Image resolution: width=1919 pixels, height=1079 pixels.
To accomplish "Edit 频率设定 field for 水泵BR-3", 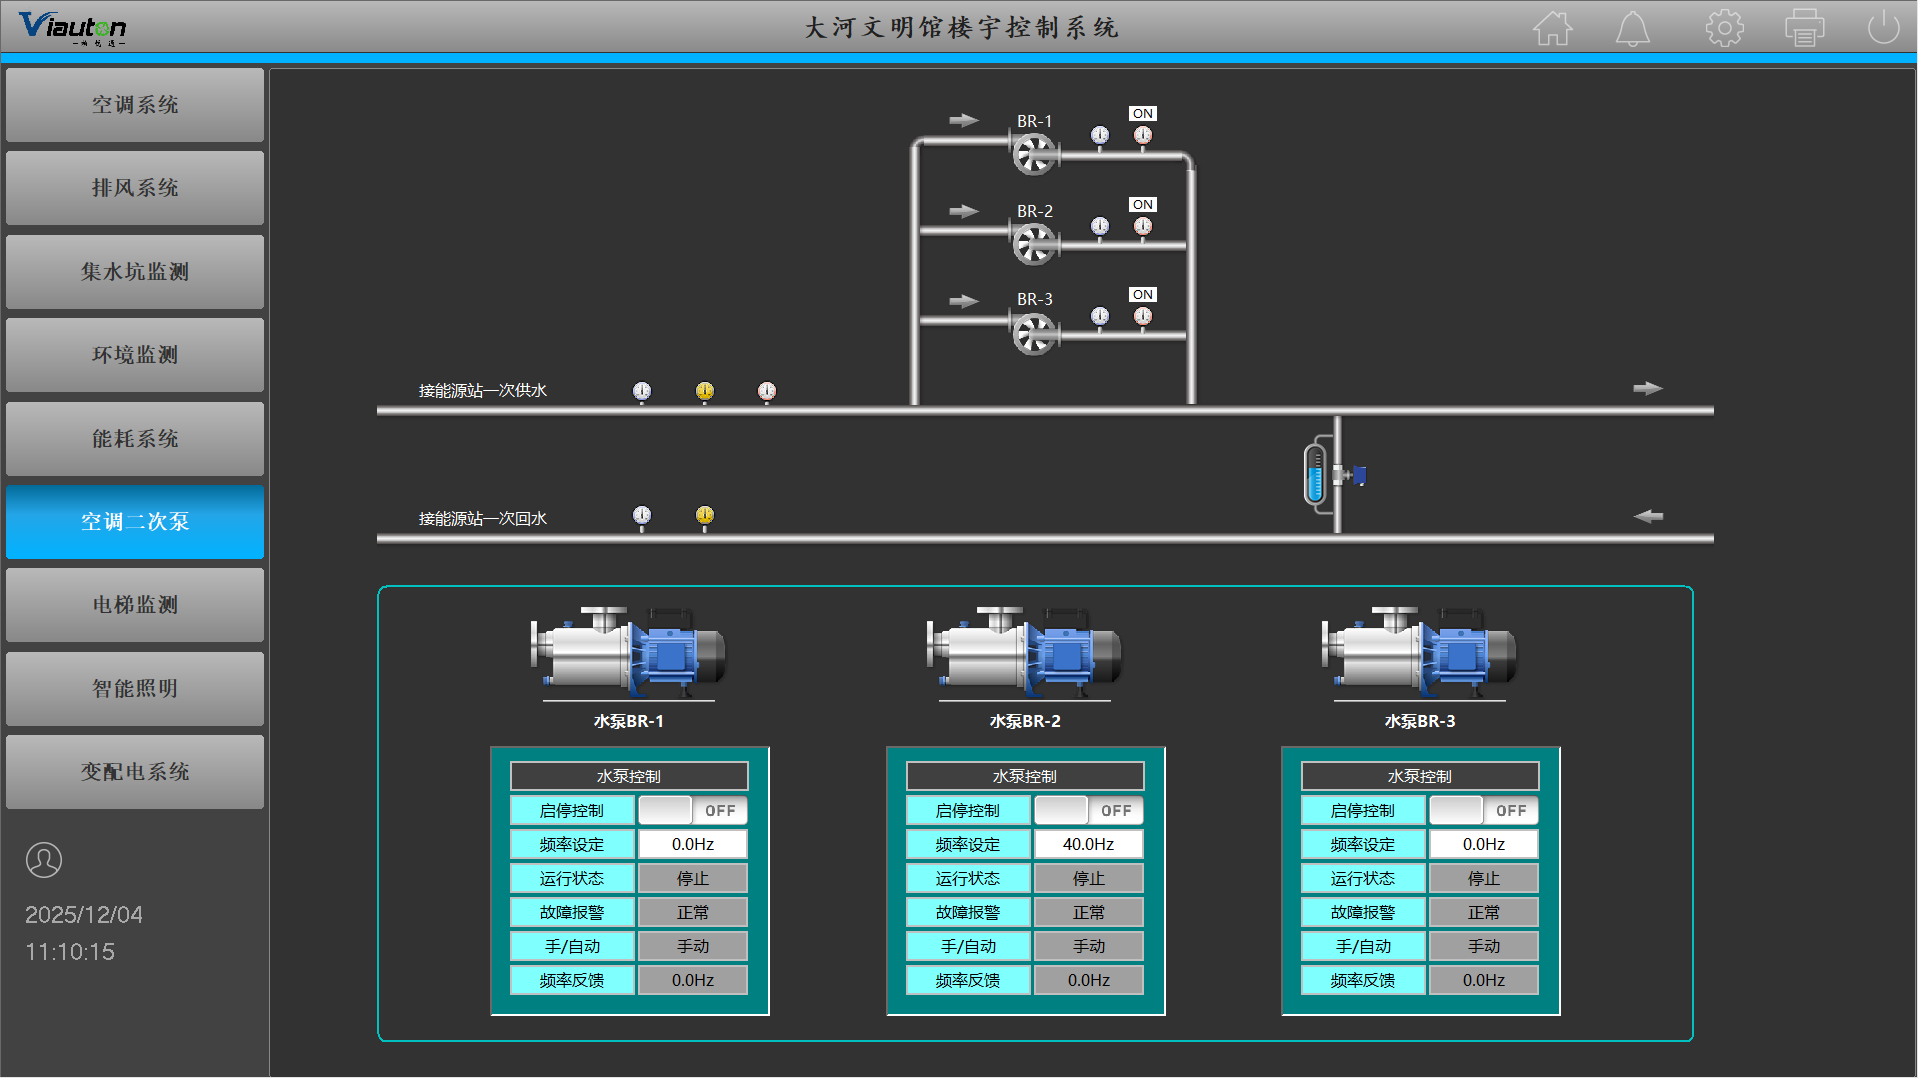I will coord(1484,845).
